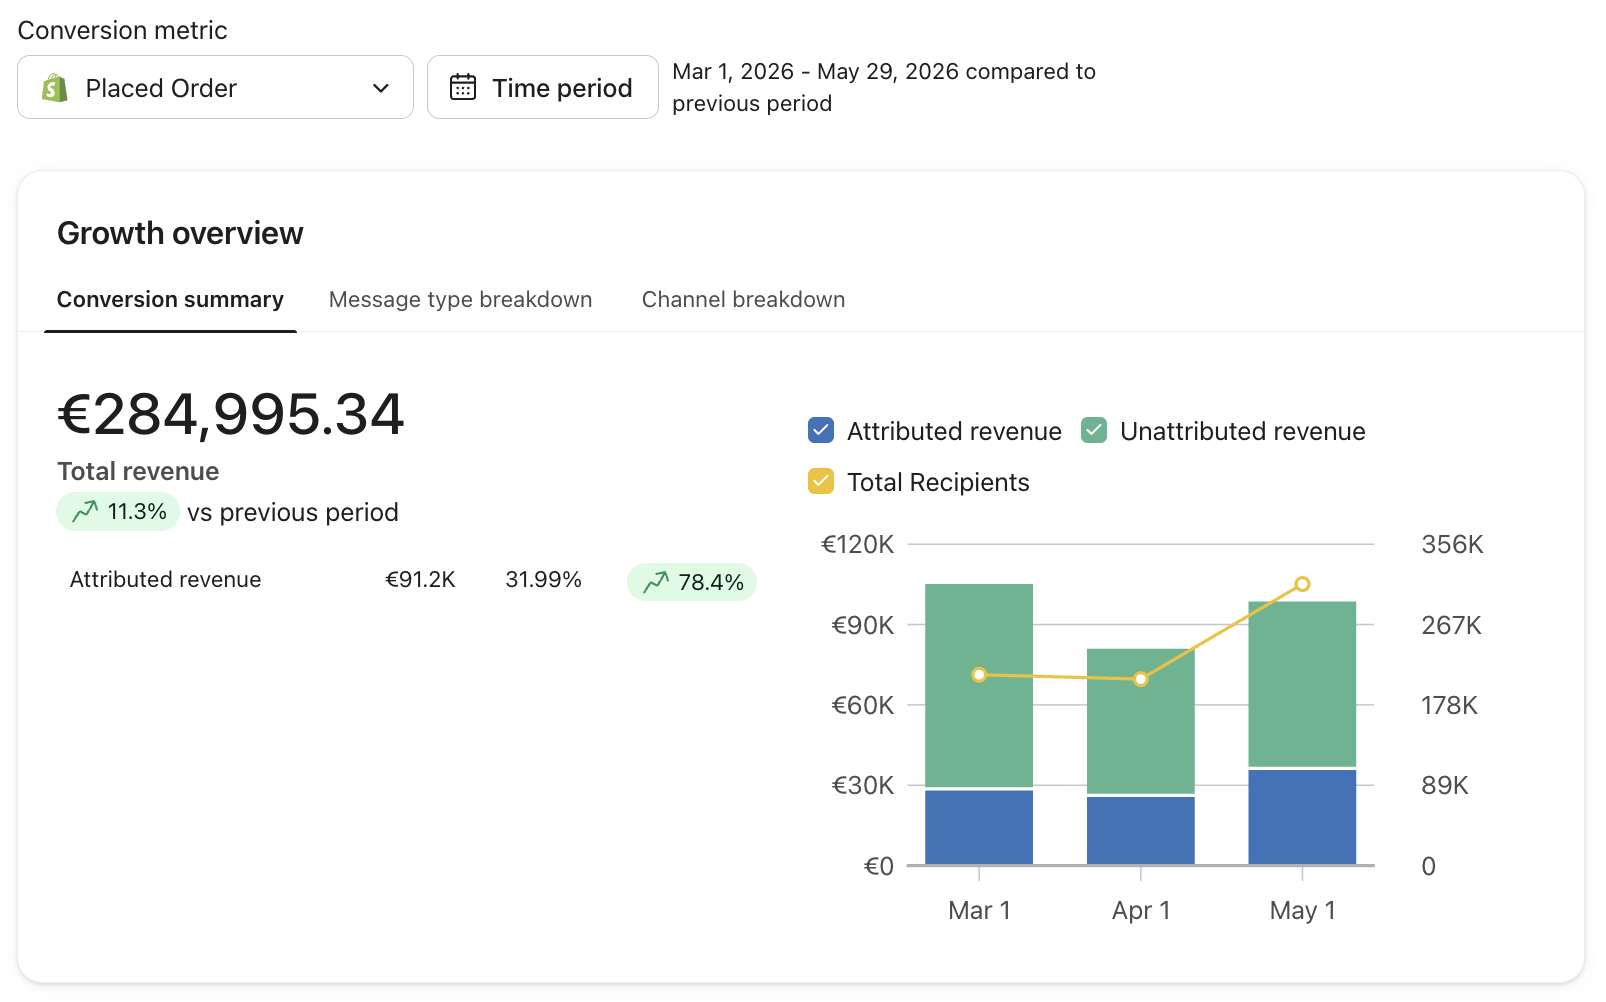Uncheck the Attributed revenue checkbox
Screen dimensions: 1606x1002
(821, 430)
